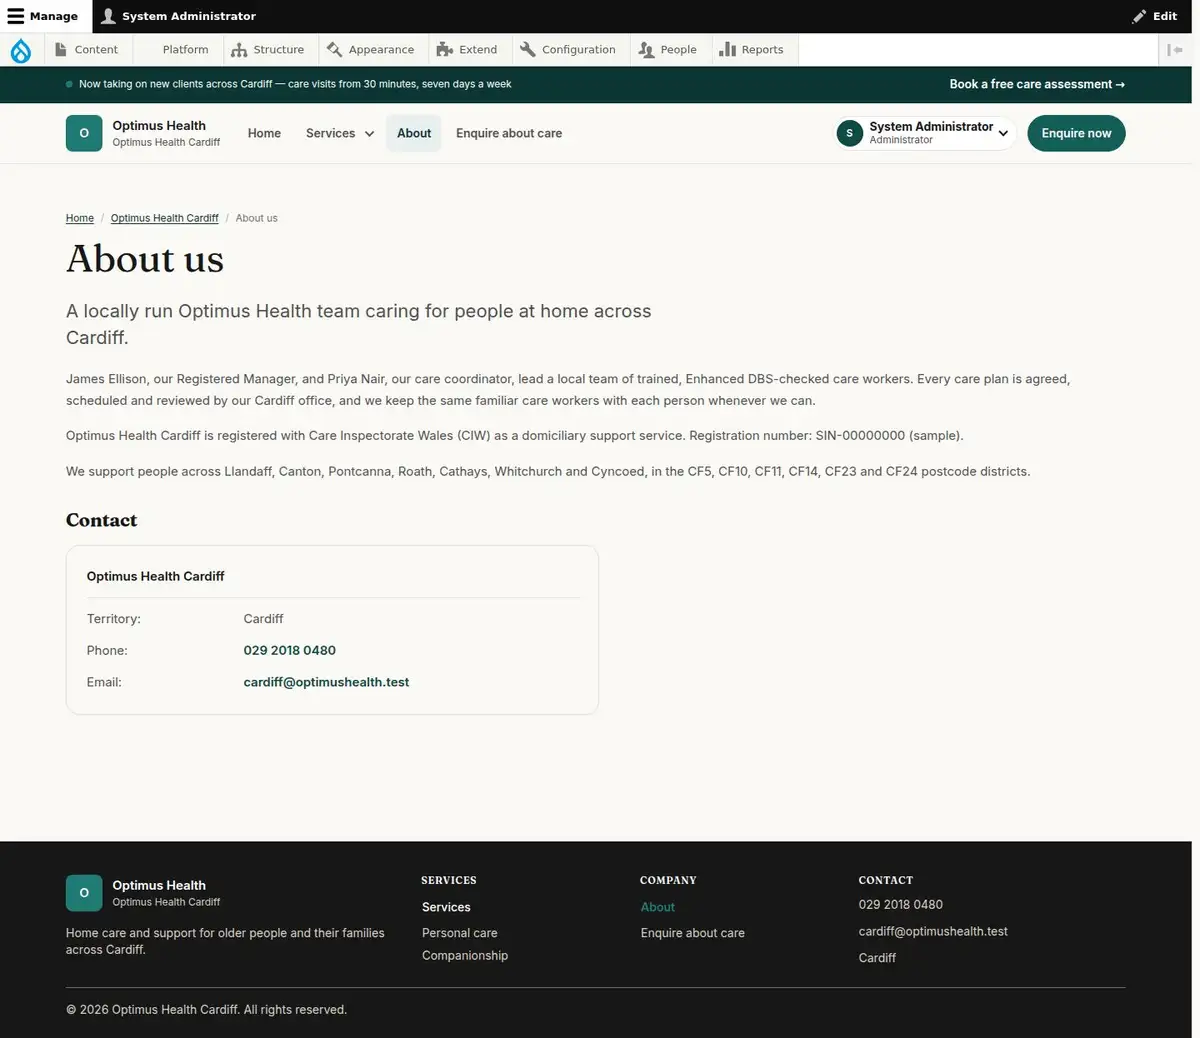
Task: Click Book a free care assessment link
Action: [1037, 85]
